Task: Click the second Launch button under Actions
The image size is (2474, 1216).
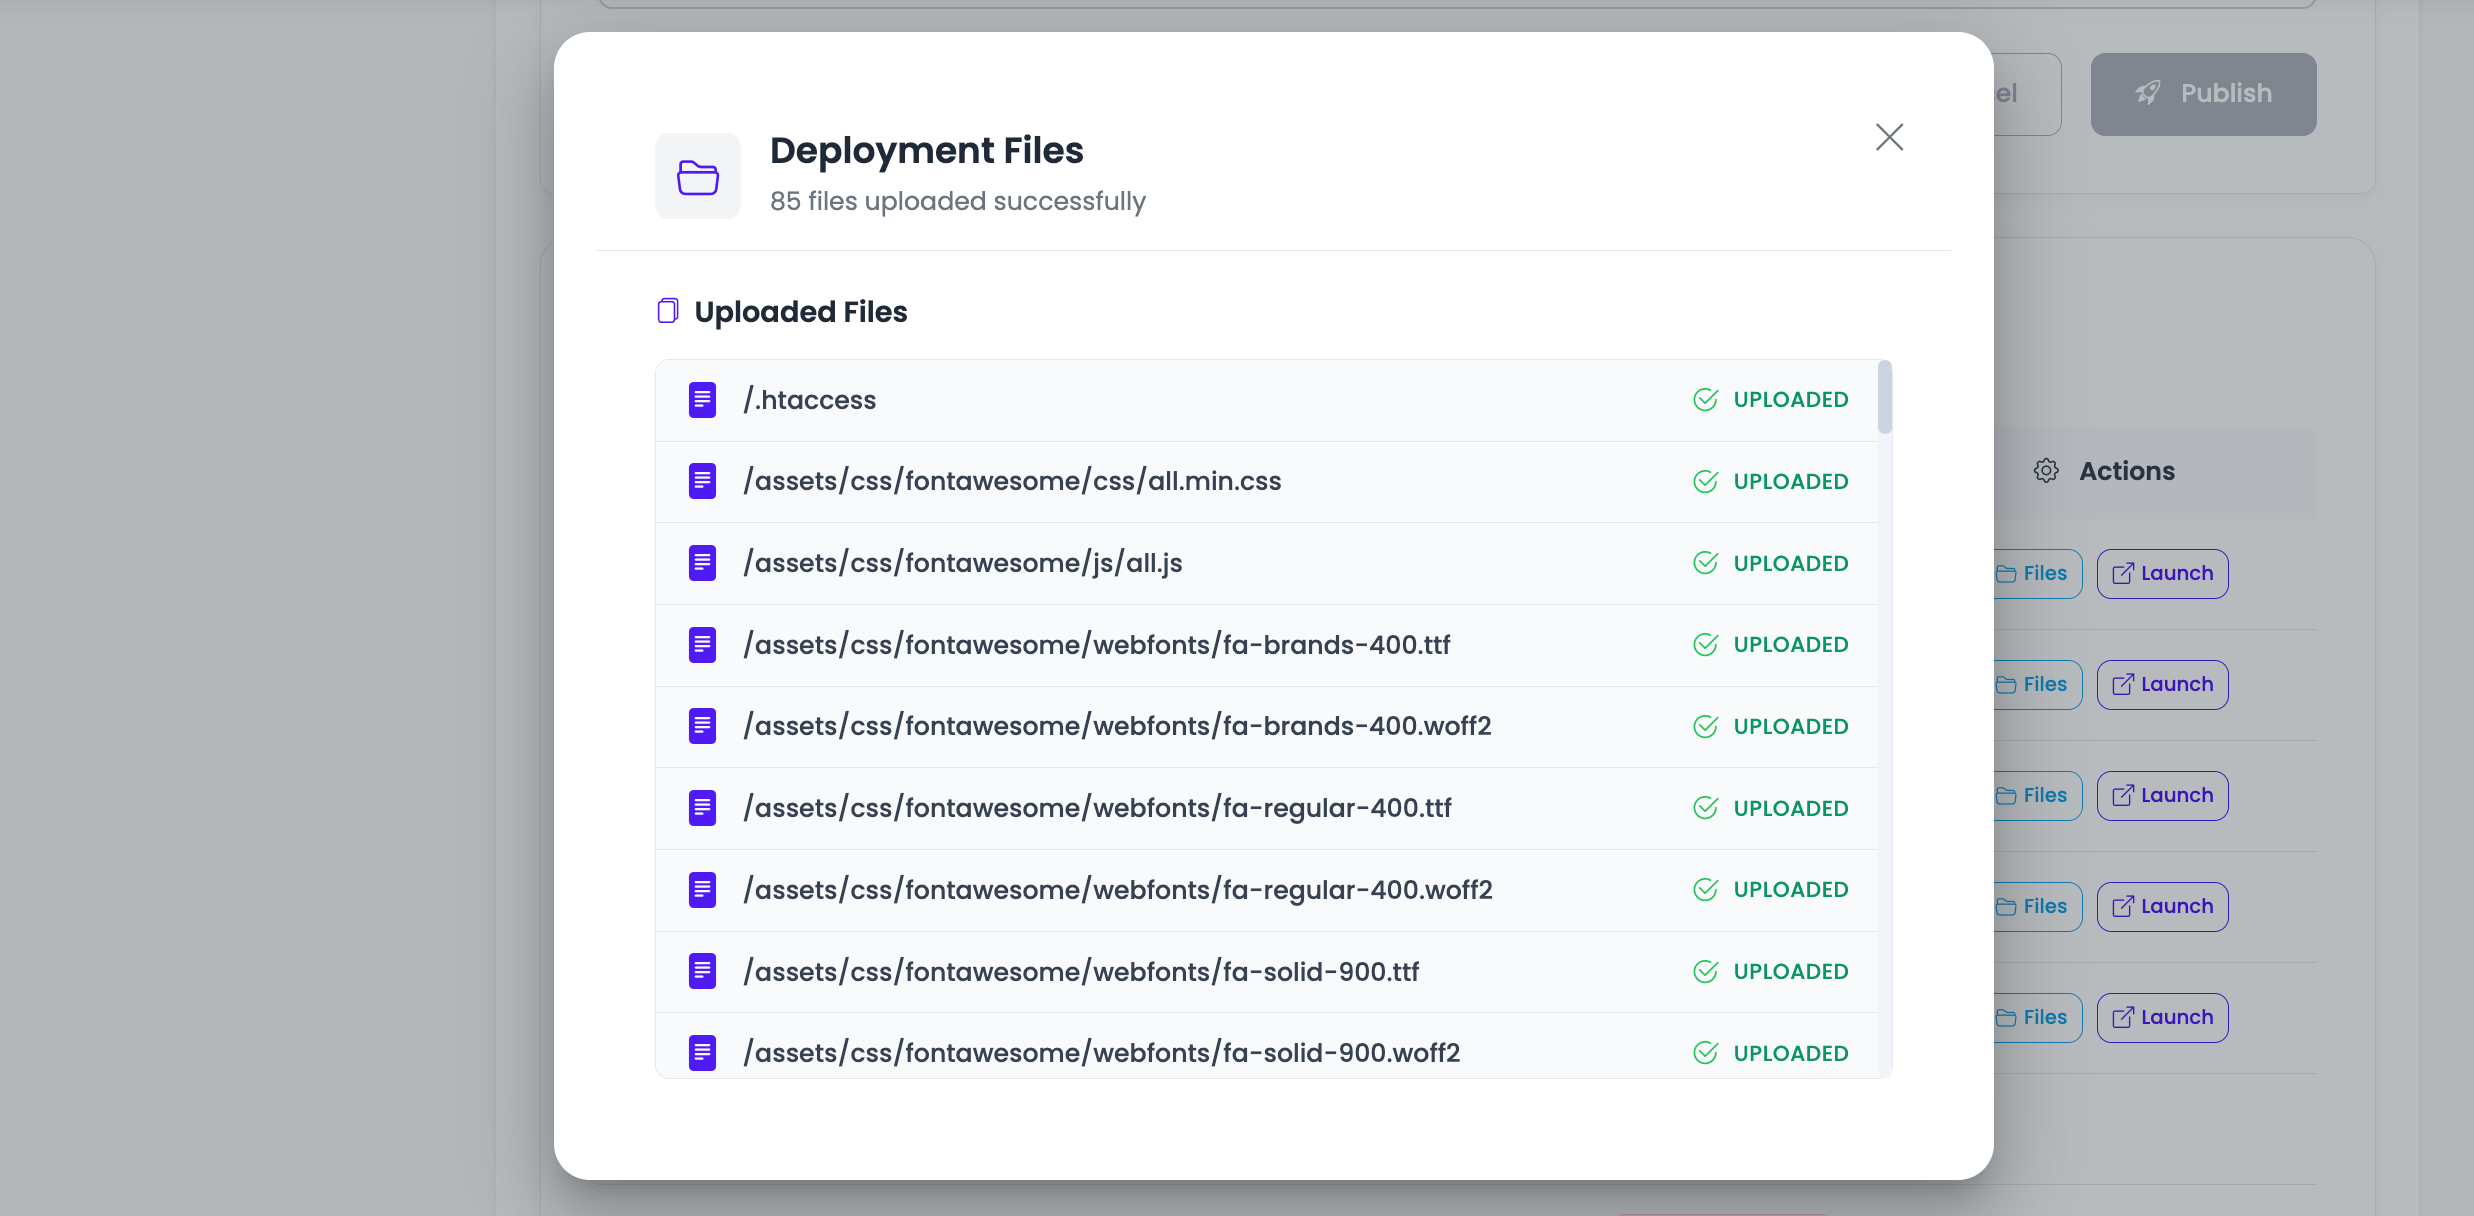Action: pos(2162,685)
